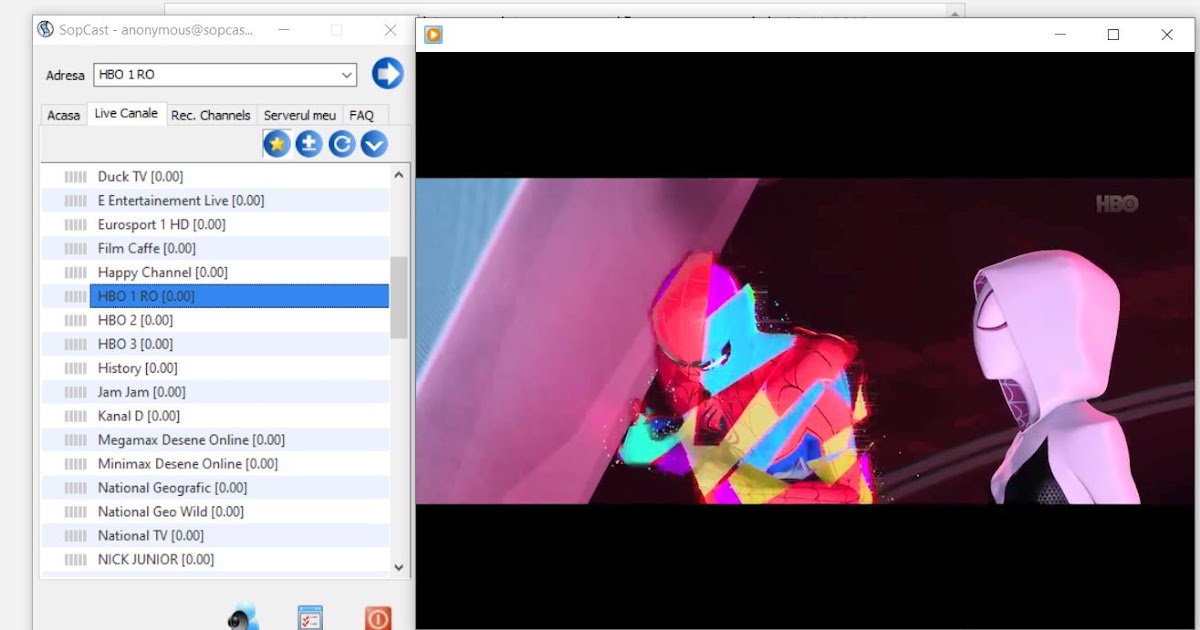The image size is (1200, 630).
Task: Click signal bars icon beside Kanal D
Action: 75,416
